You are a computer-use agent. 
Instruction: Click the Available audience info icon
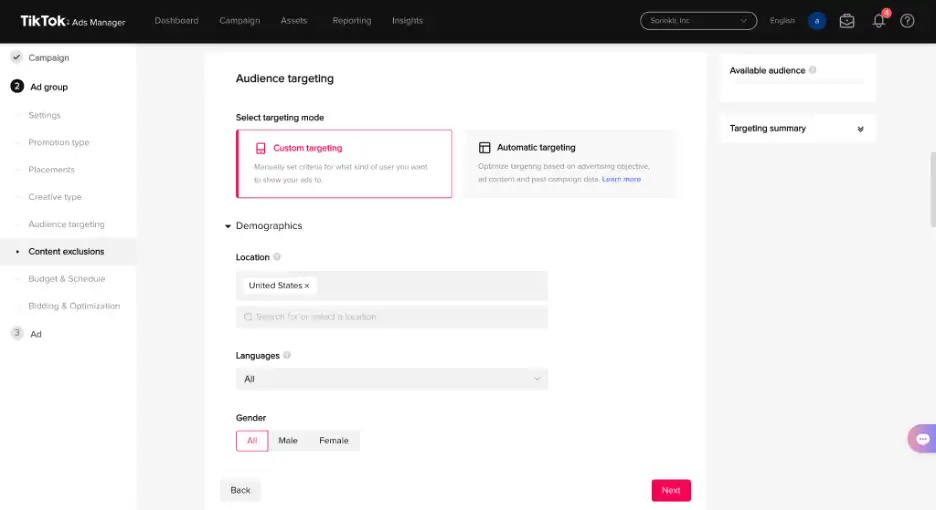click(812, 70)
